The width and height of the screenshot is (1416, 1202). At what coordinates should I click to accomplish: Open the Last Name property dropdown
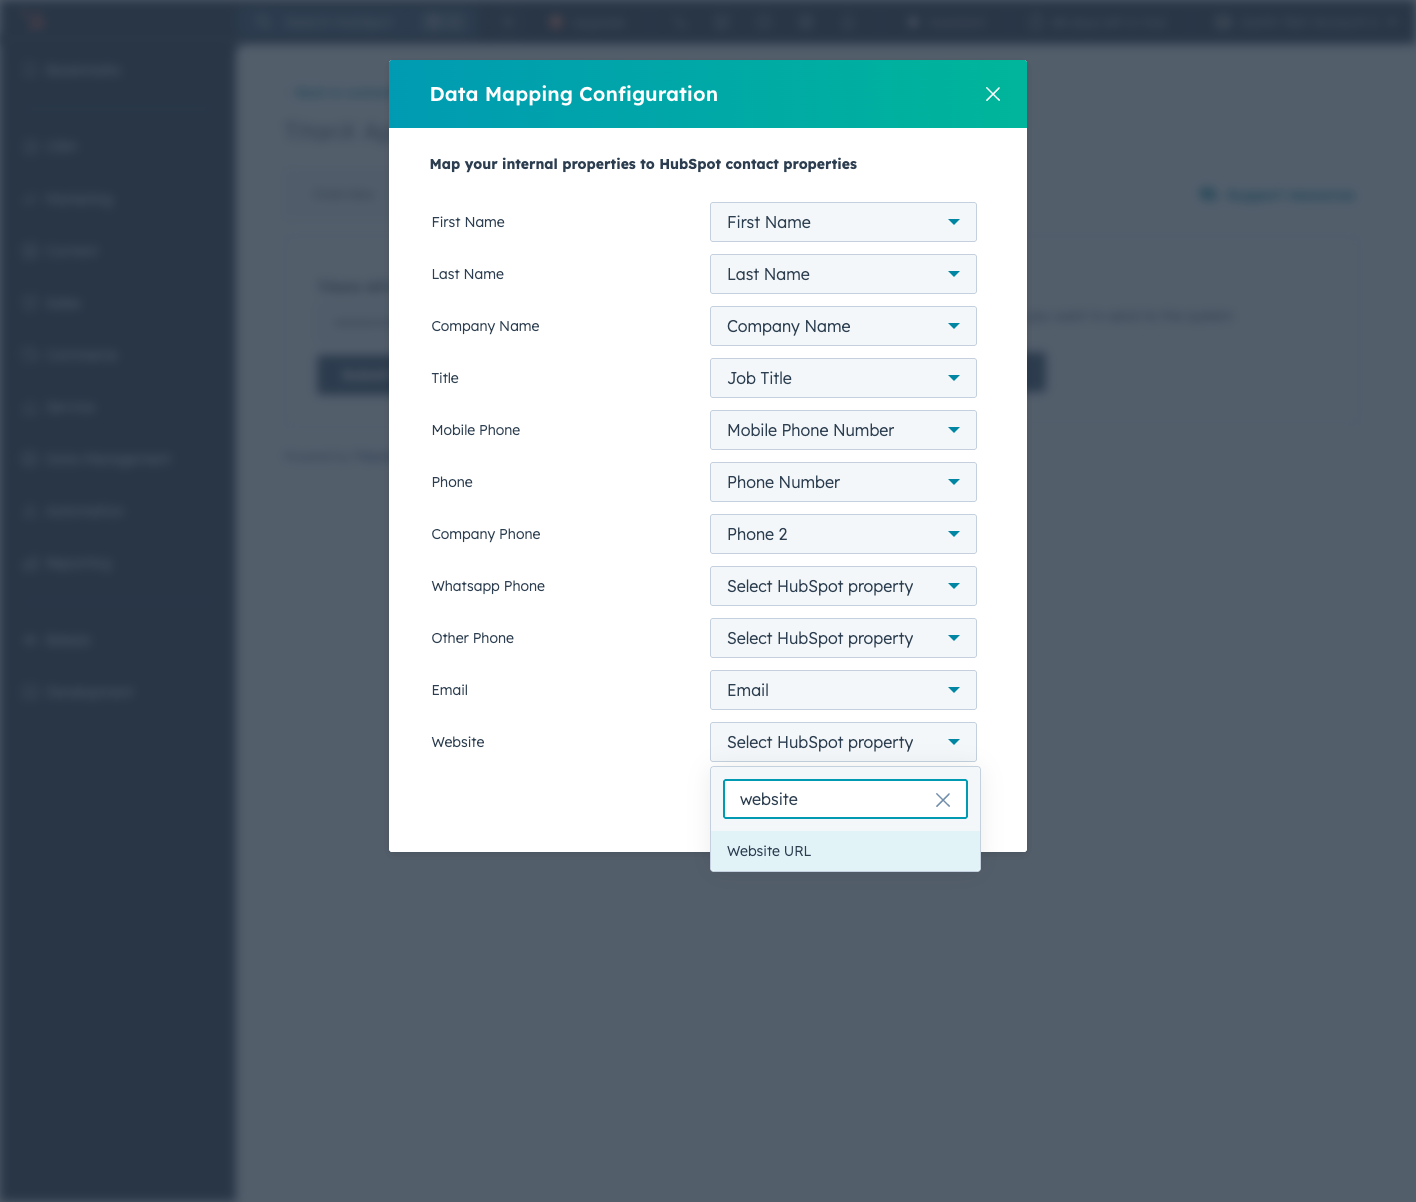click(843, 274)
